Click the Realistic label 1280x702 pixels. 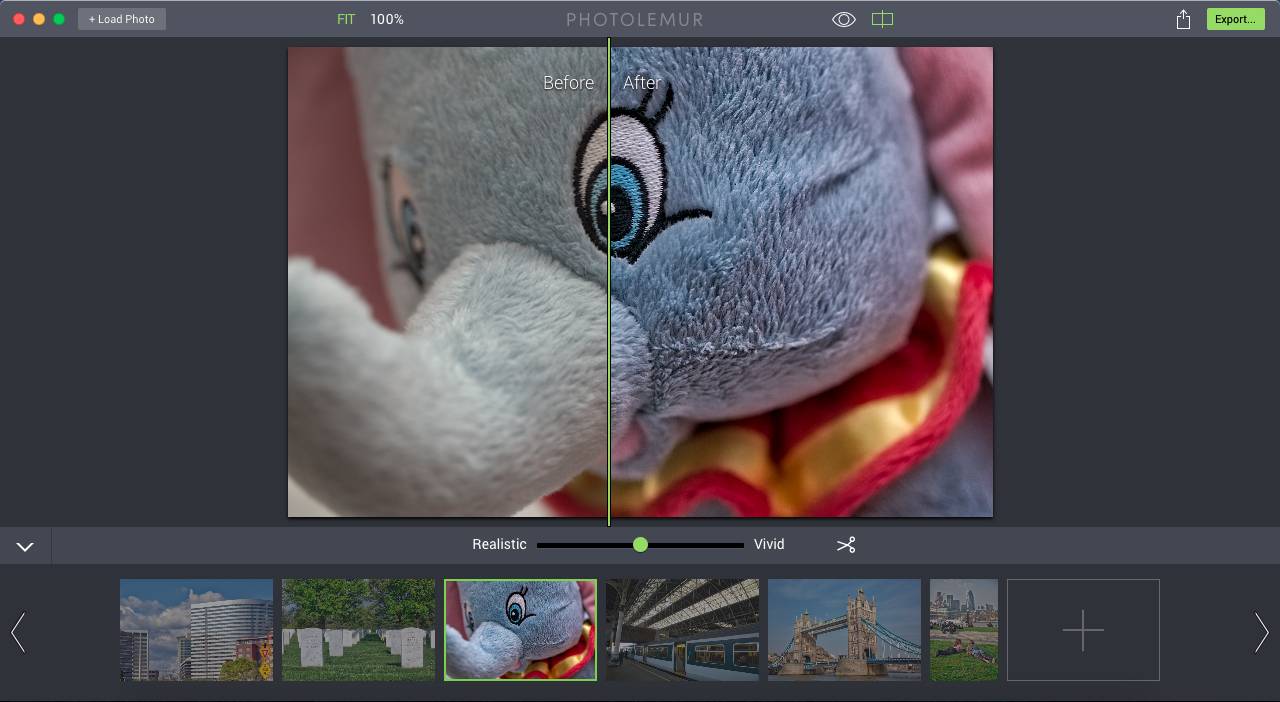[499, 544]
